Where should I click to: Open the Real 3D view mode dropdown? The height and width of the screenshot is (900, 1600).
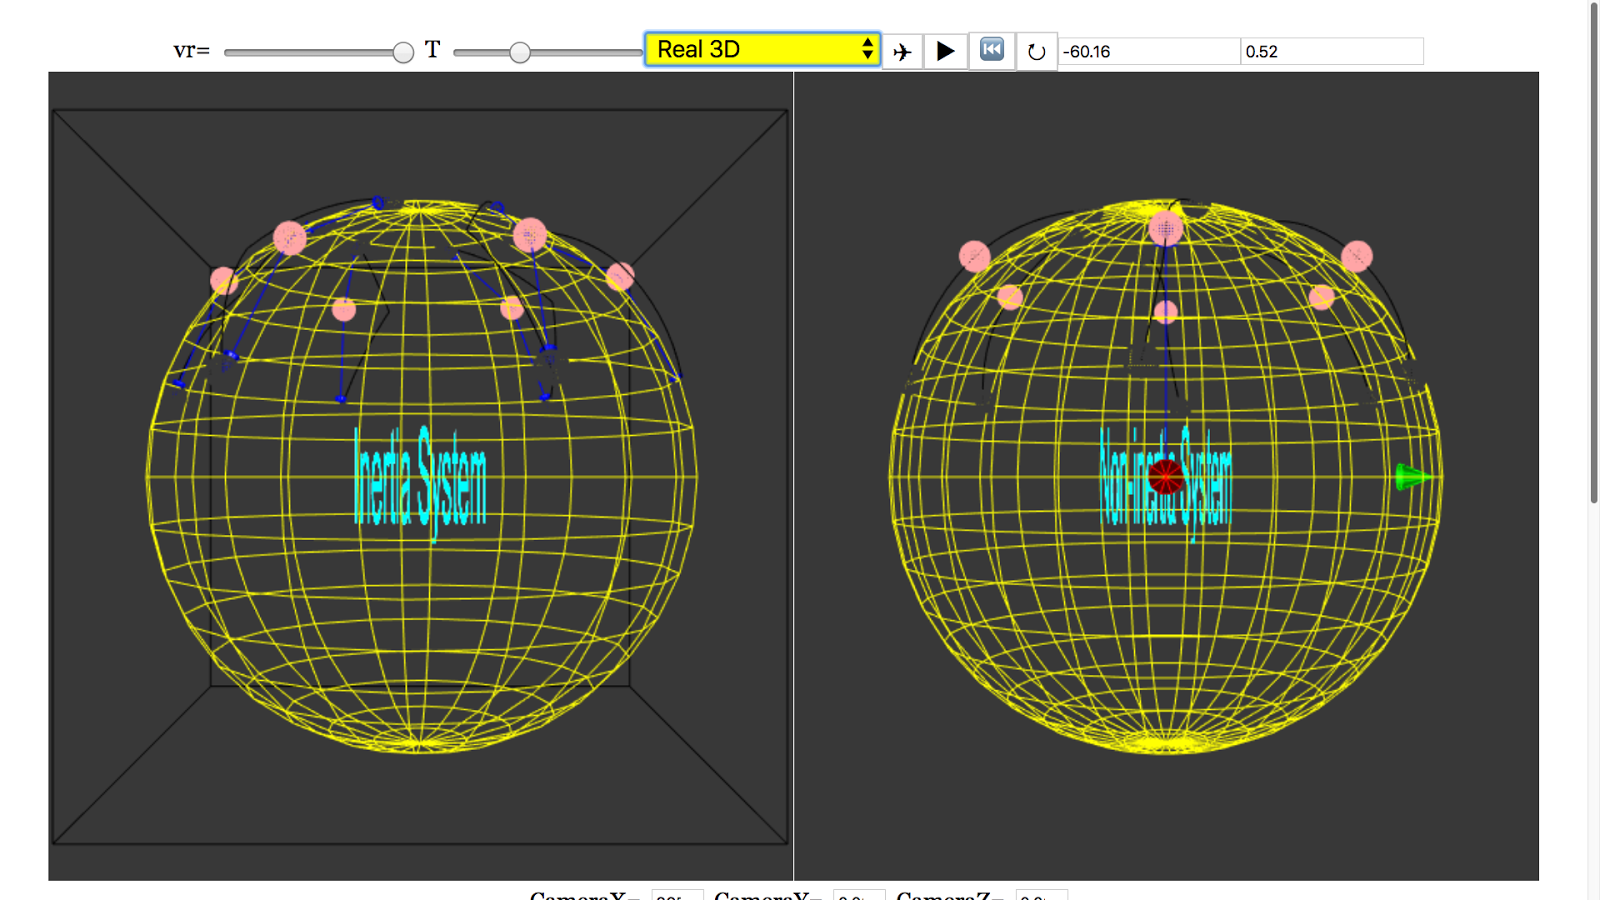(x=762, y=49)
